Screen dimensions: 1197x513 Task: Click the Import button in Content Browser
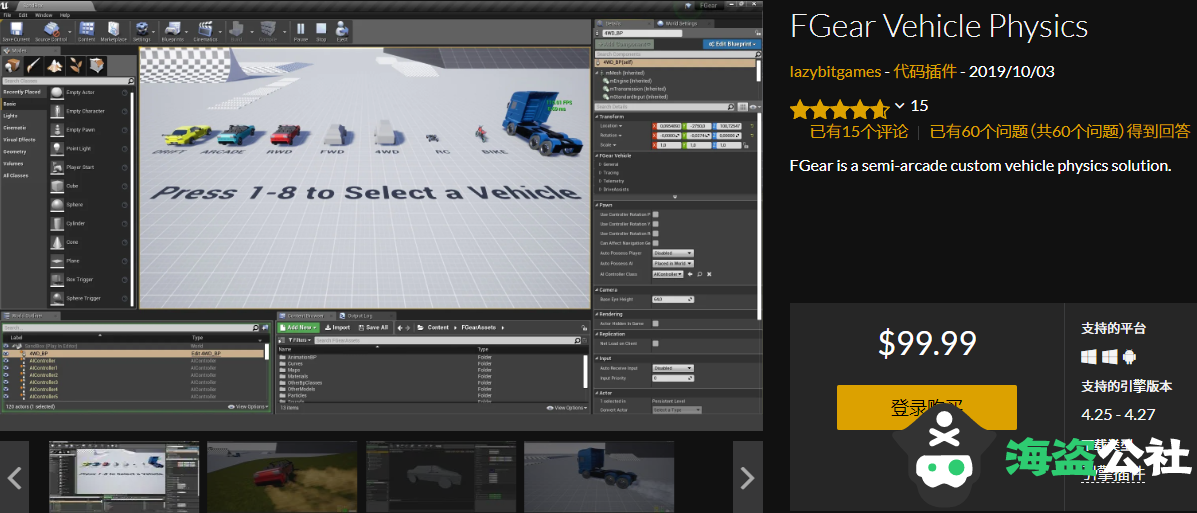(x=337, y=327)
